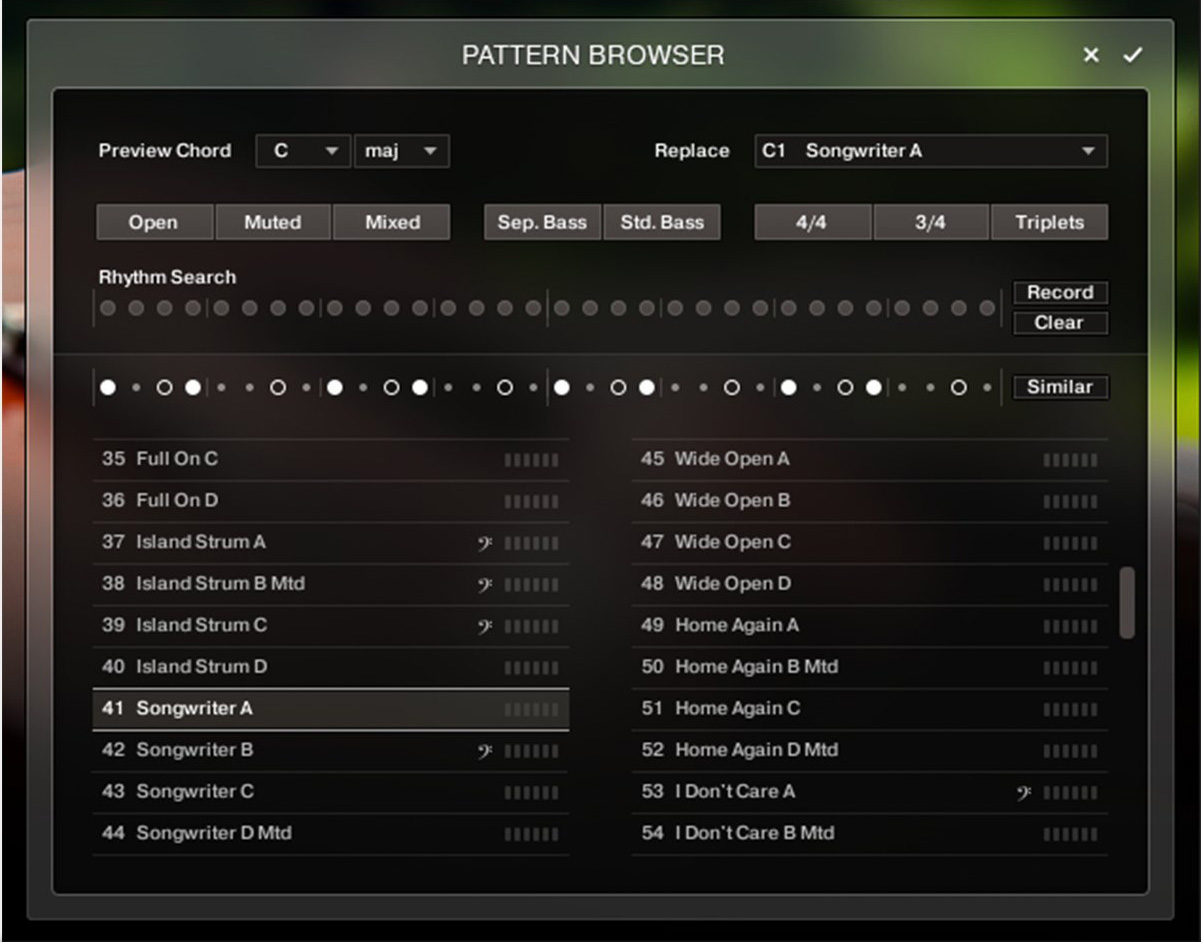Open the Preview Chord root note dropdown
Image resolution: width=1201 pixels, height=942 pixels.
(x=302, y=151)
